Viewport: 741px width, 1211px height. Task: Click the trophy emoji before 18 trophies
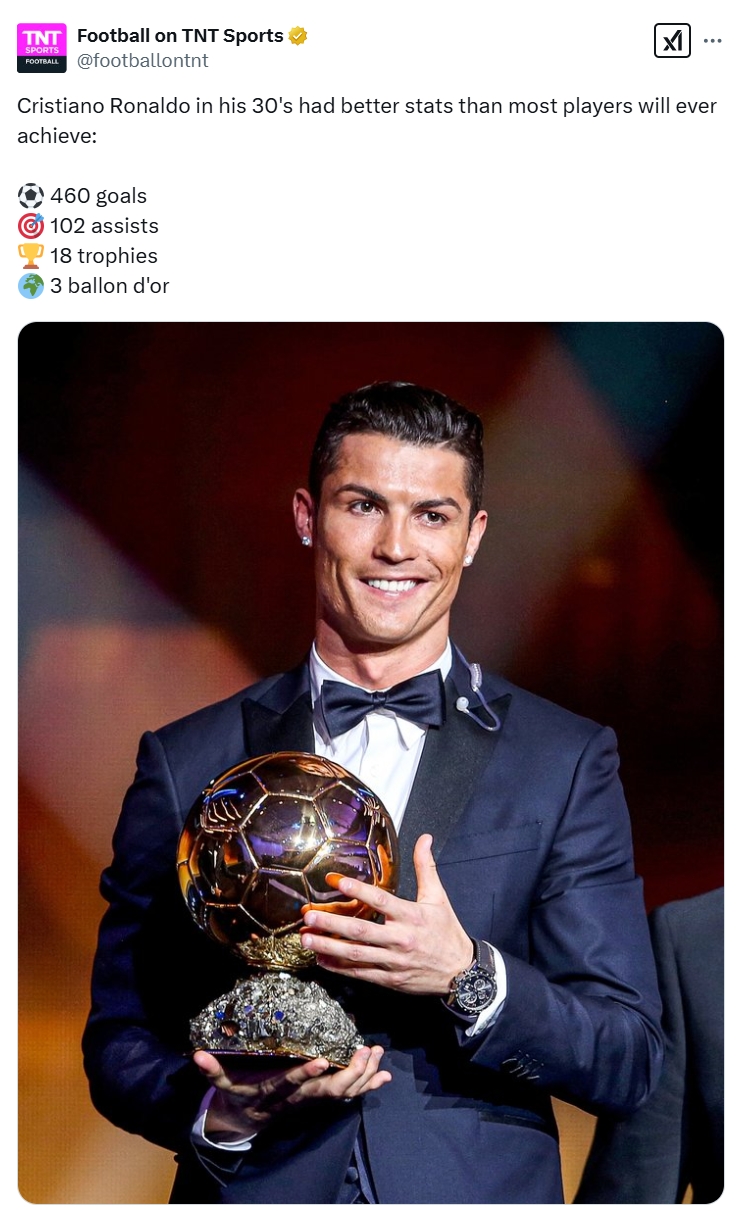(31, 256)
